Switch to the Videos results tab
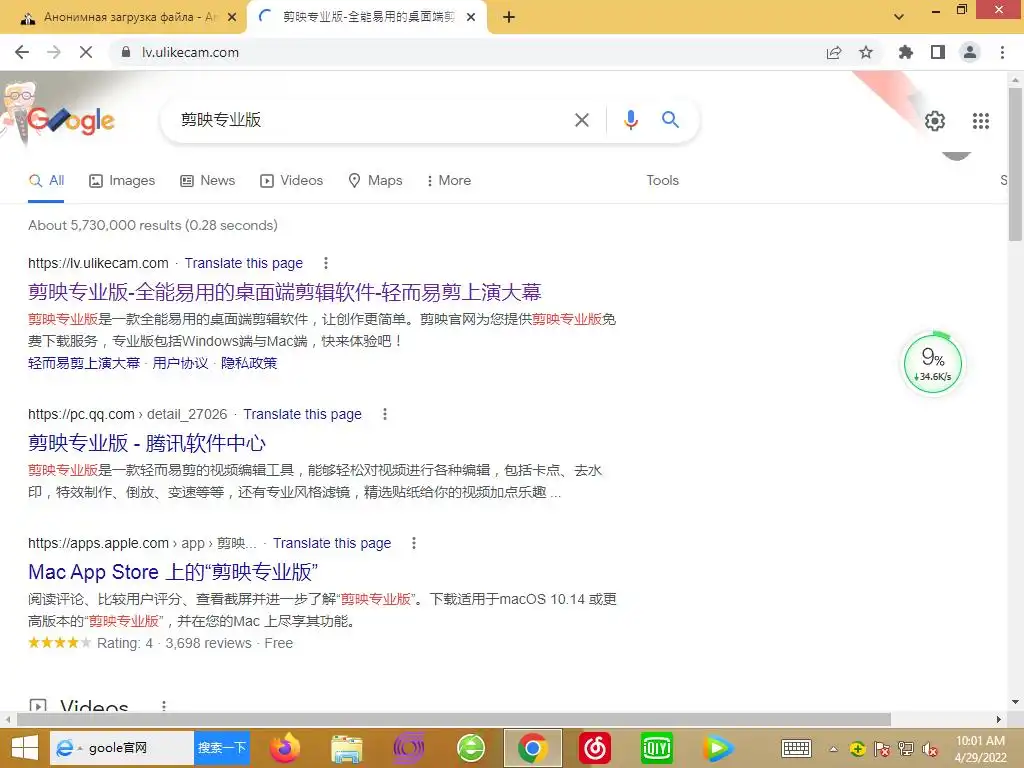This screenshot has width=1024, height=768. coord(291,181)
